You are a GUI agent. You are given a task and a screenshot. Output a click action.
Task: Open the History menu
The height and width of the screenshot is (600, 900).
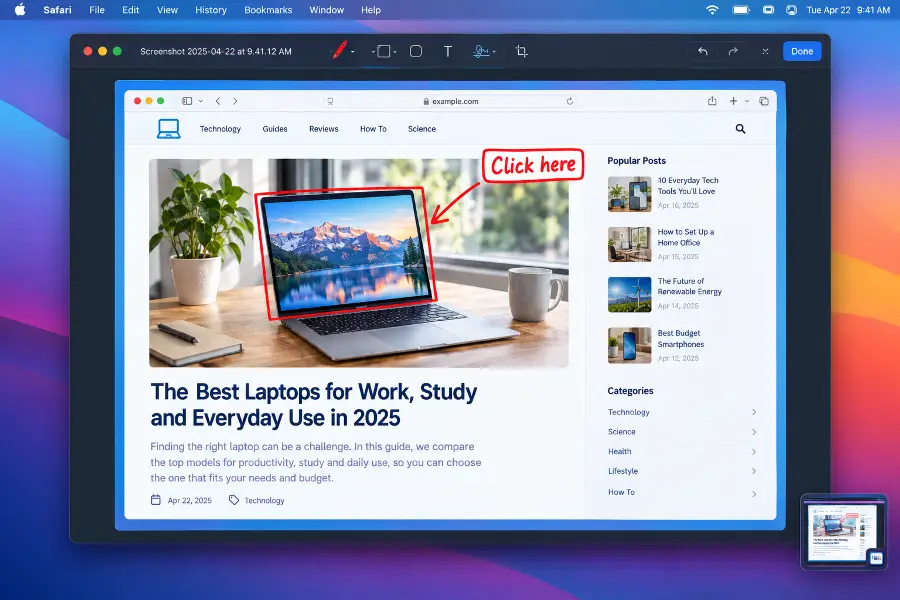[x=211, y=10]
